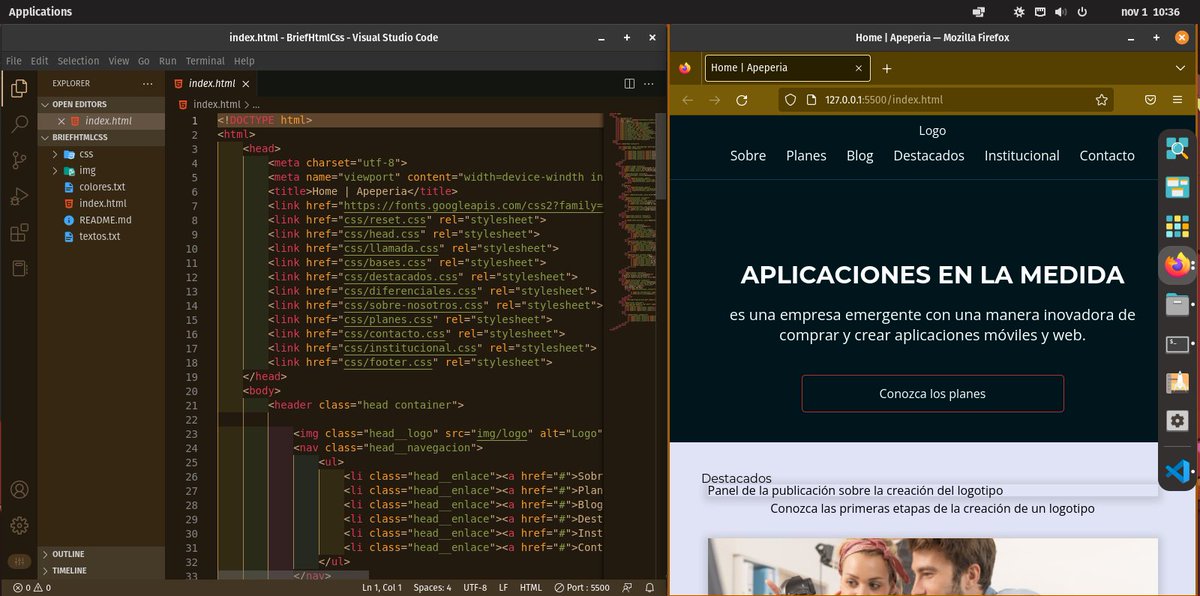
Task: Open the Source Control view
Action: point(19,160)
